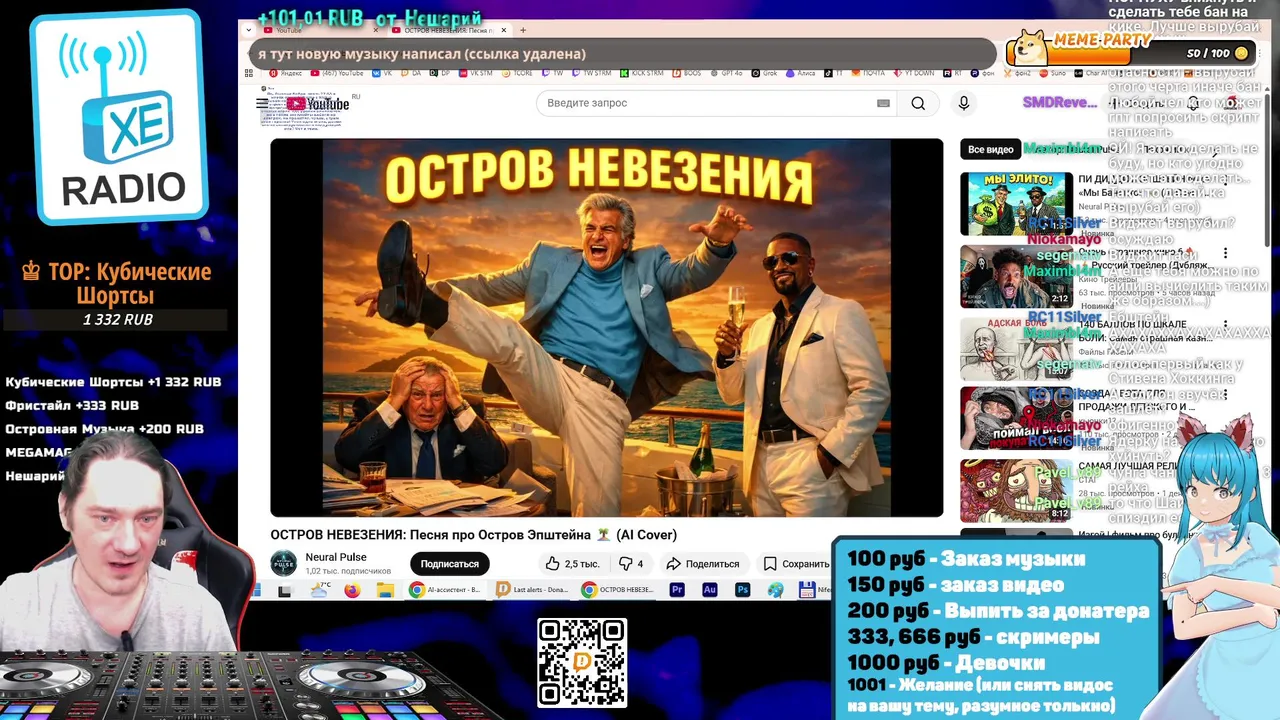
Task: Open the Paint palette icon in taskbar
Action: point(776,590)
